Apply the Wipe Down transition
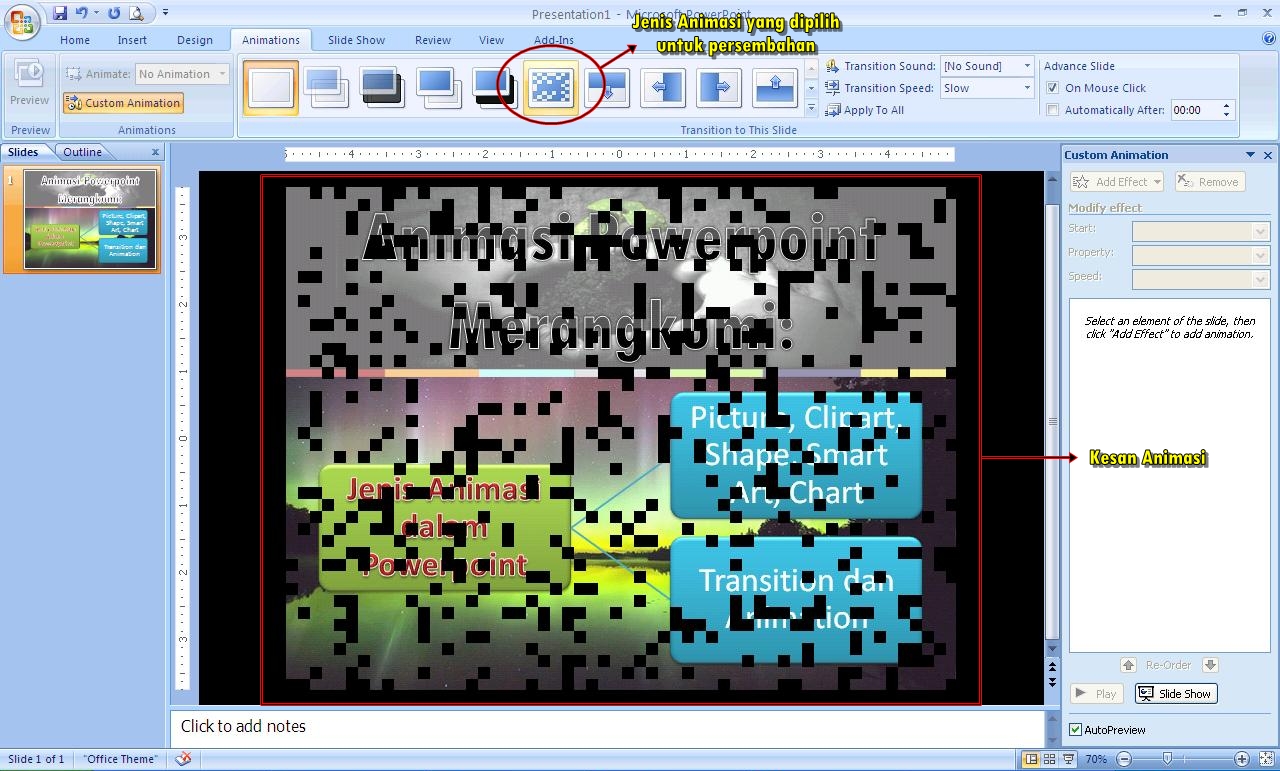 pyautogui.click(x=607, y=88)
